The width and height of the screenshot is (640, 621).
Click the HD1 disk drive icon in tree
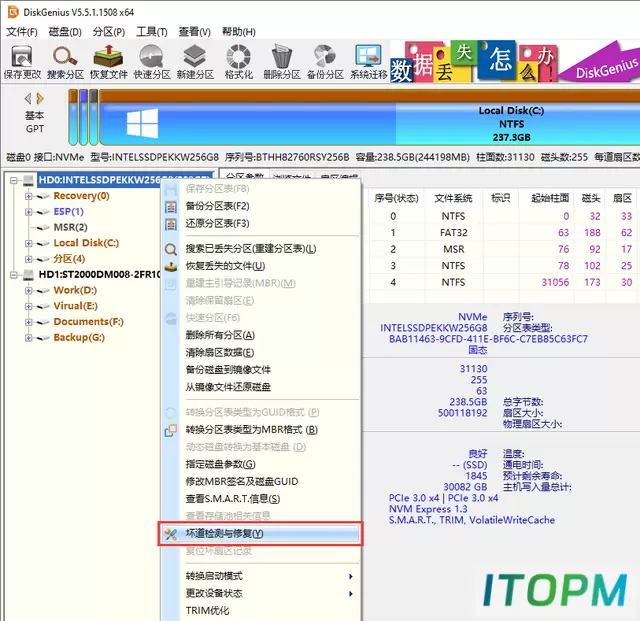point(28,275)
